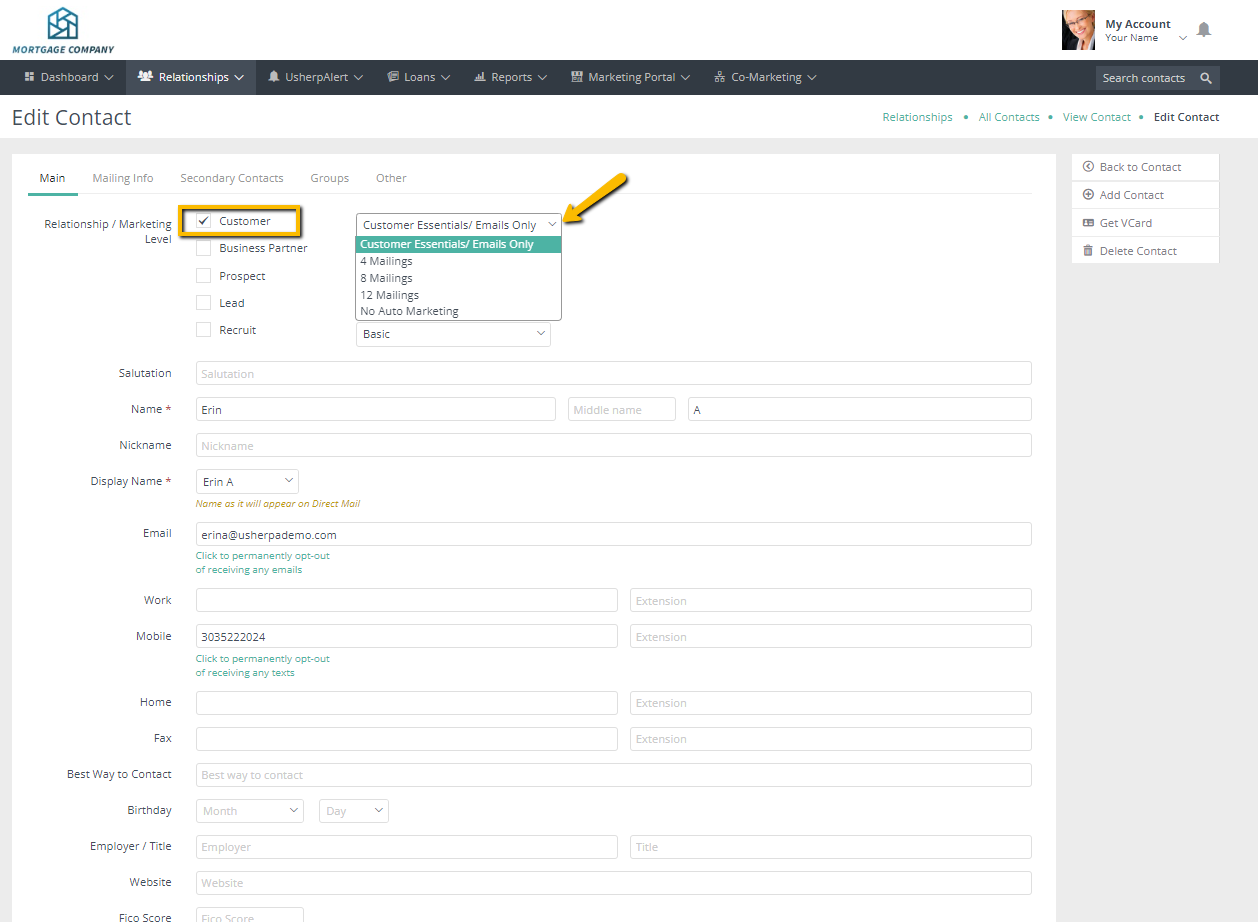This screenshot has height=922, width=1258.
Task: Go to All Contacts breadcrumb link
Action: click(1009, 117)
